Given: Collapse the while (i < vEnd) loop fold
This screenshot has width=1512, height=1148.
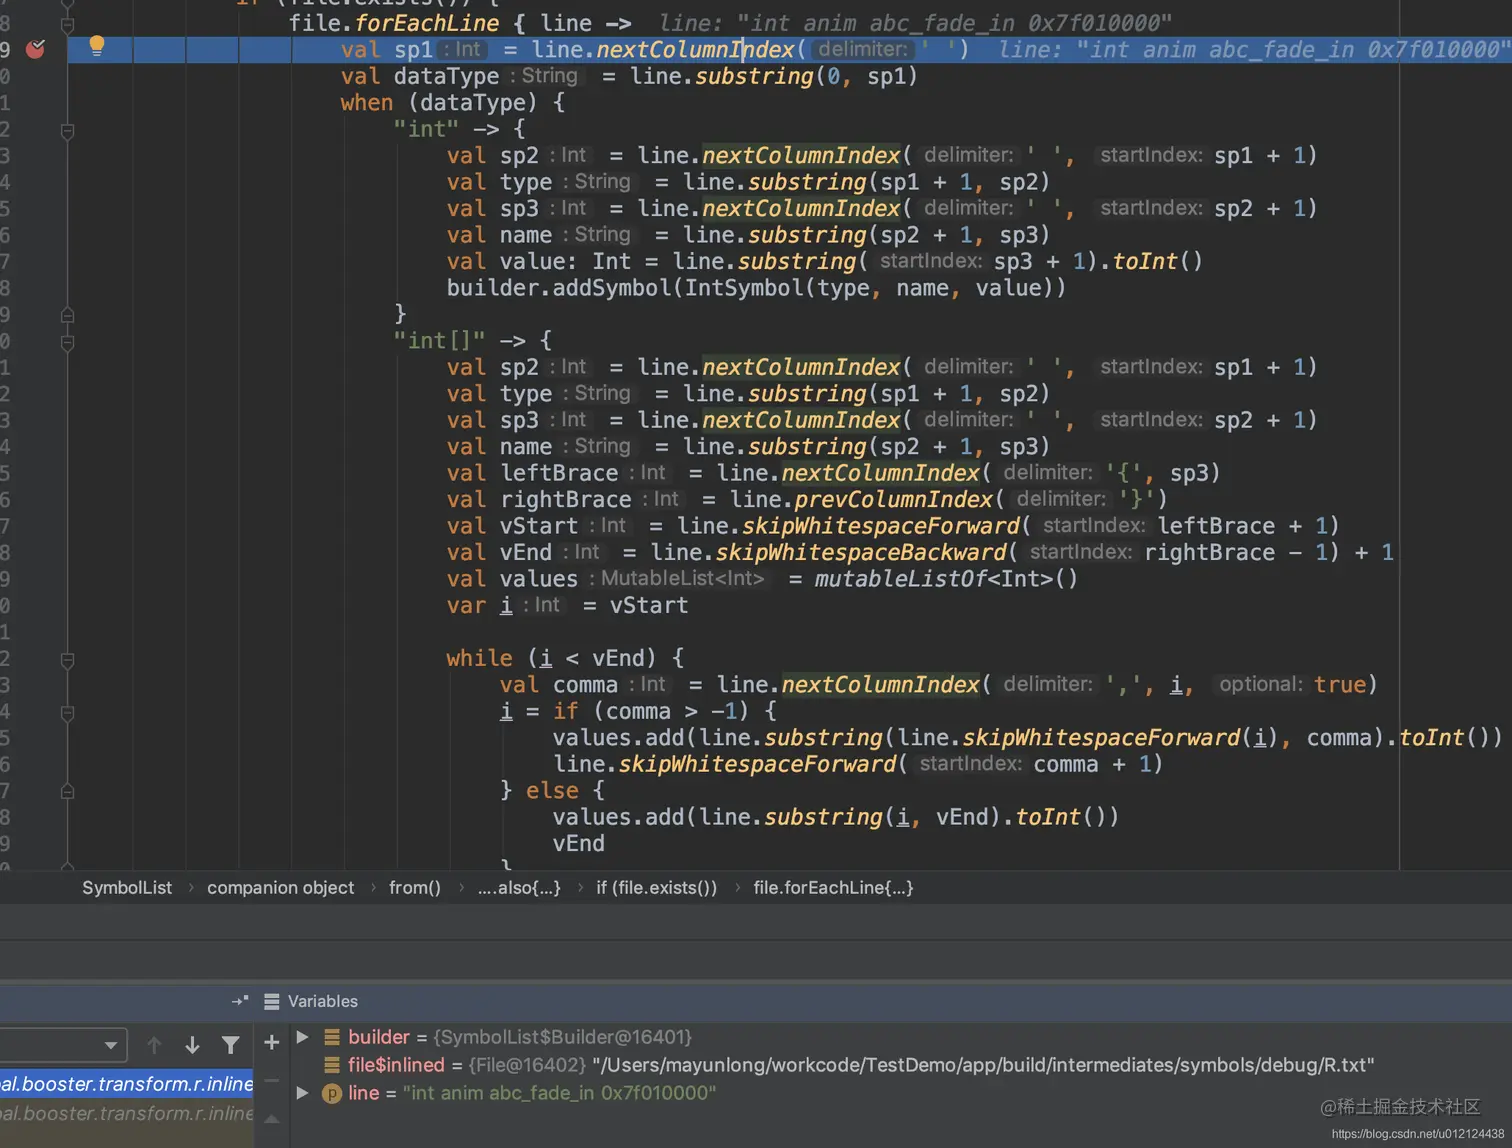Looking at the screenshot, I should point(67,660).
